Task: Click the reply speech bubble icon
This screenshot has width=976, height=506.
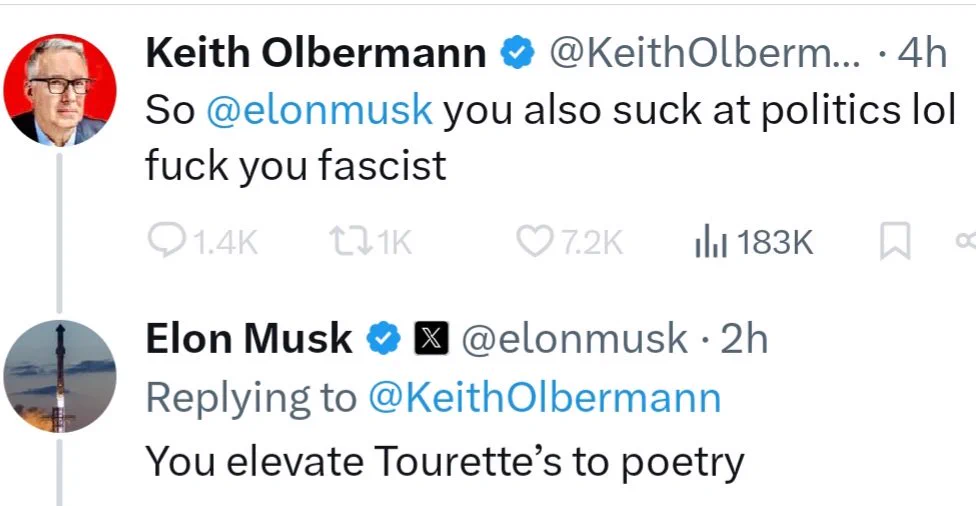Action: [166, 241]
